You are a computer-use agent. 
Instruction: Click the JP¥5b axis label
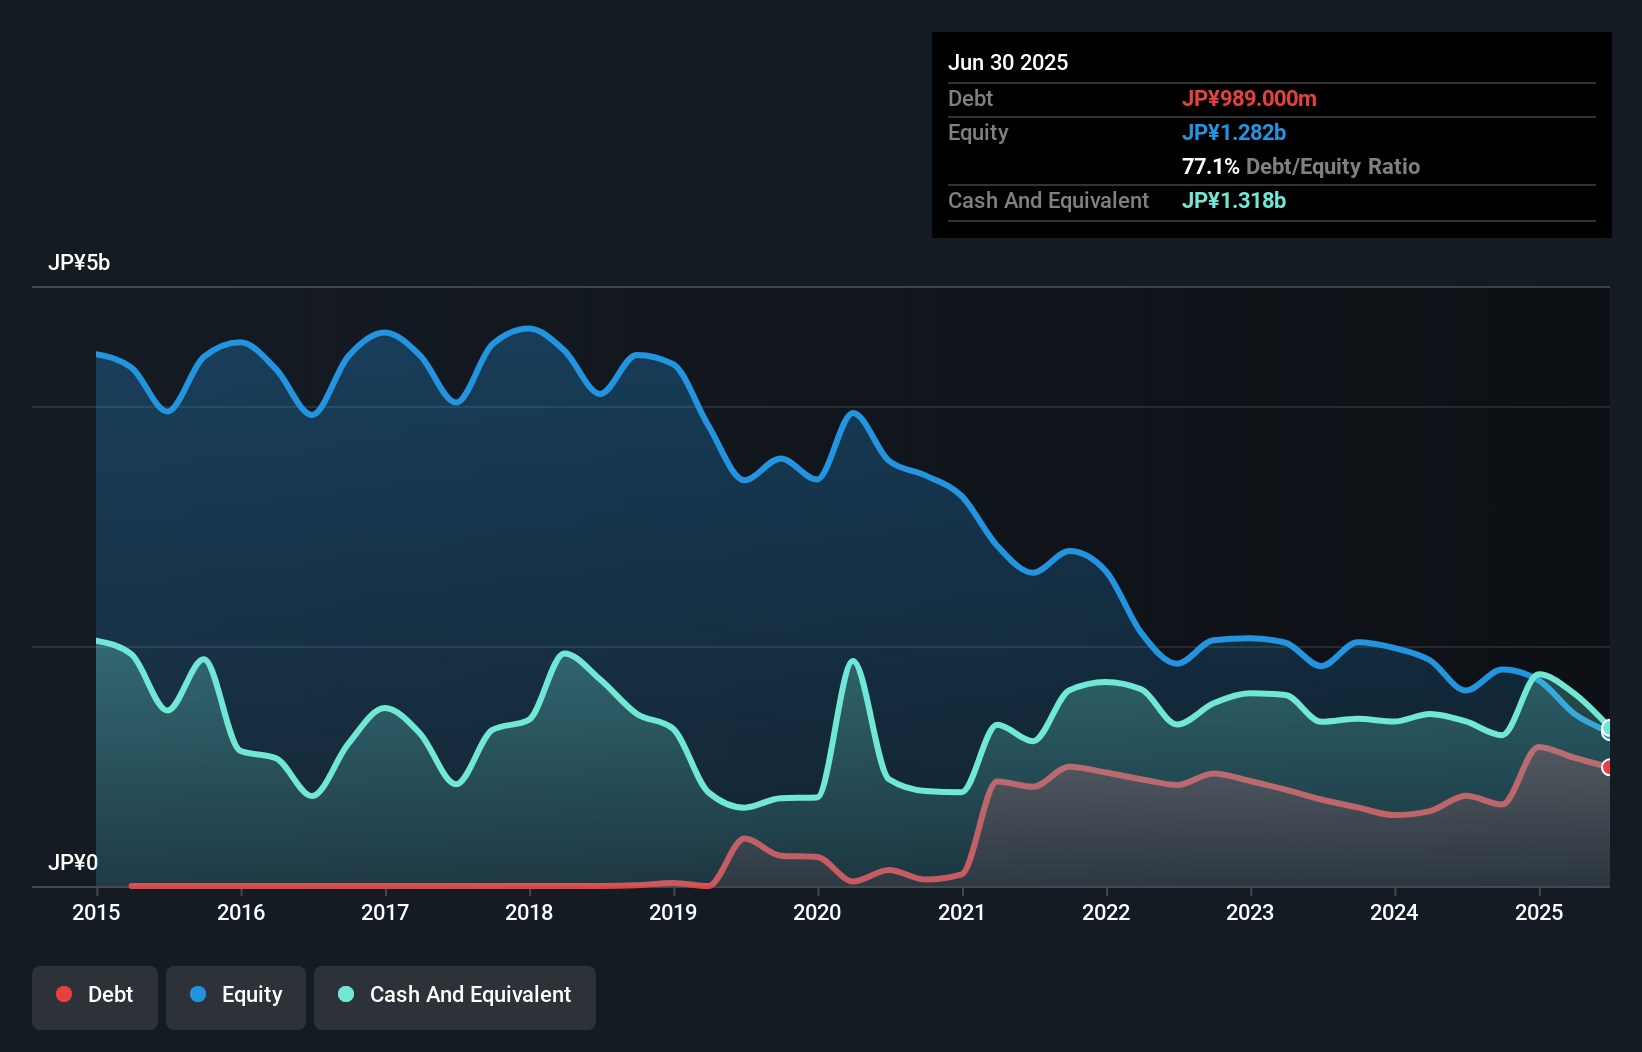click(x=80, y=262)
